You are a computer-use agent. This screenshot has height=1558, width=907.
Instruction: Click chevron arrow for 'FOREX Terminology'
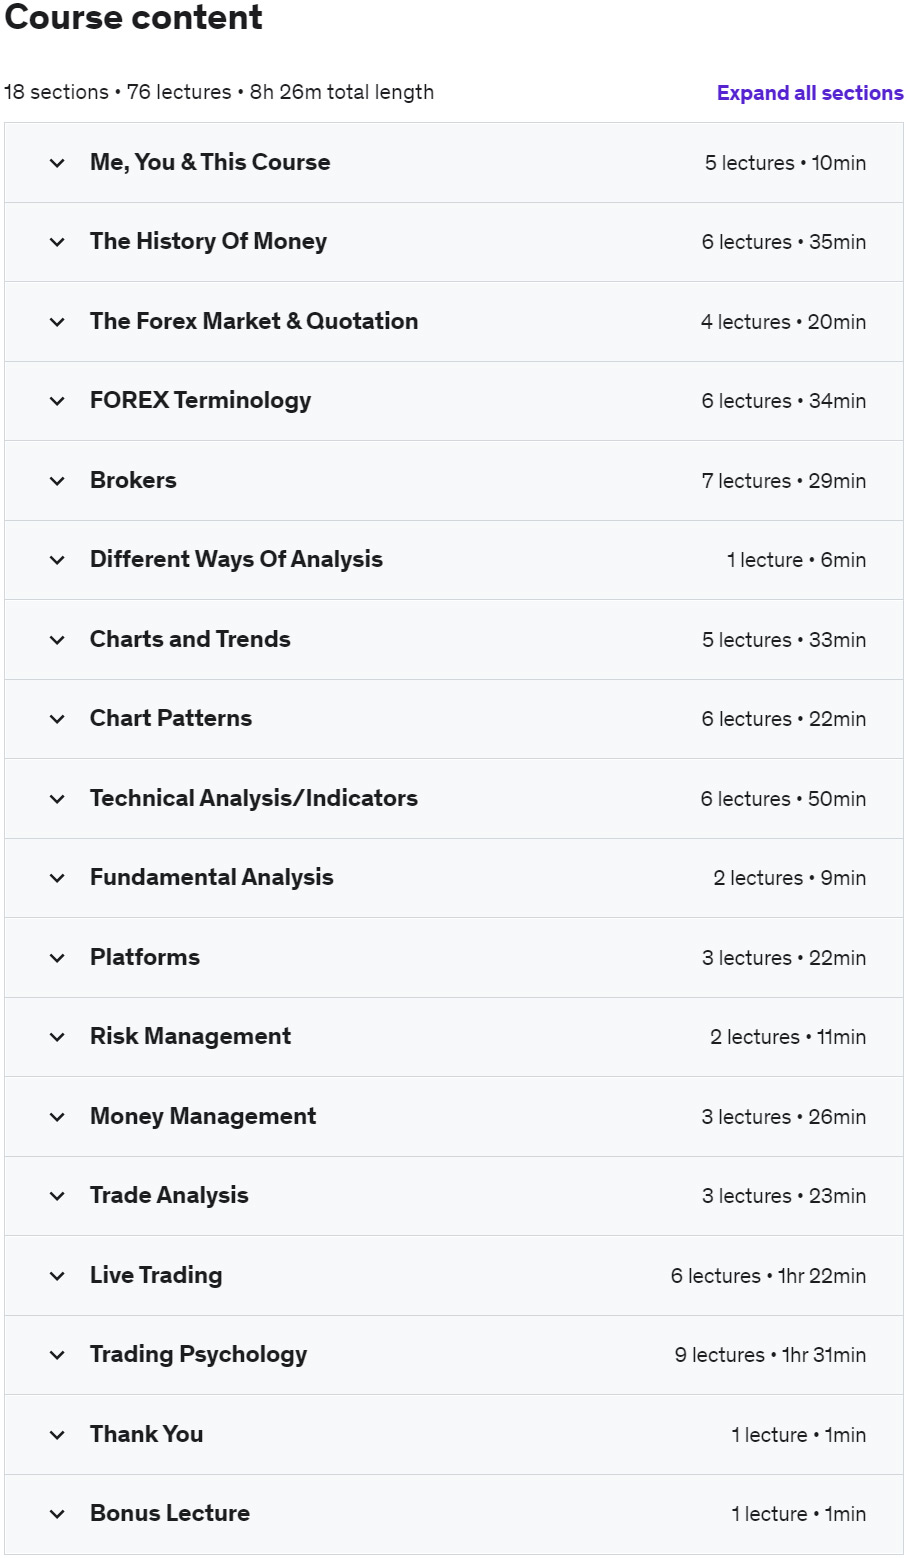pos(58,401)
